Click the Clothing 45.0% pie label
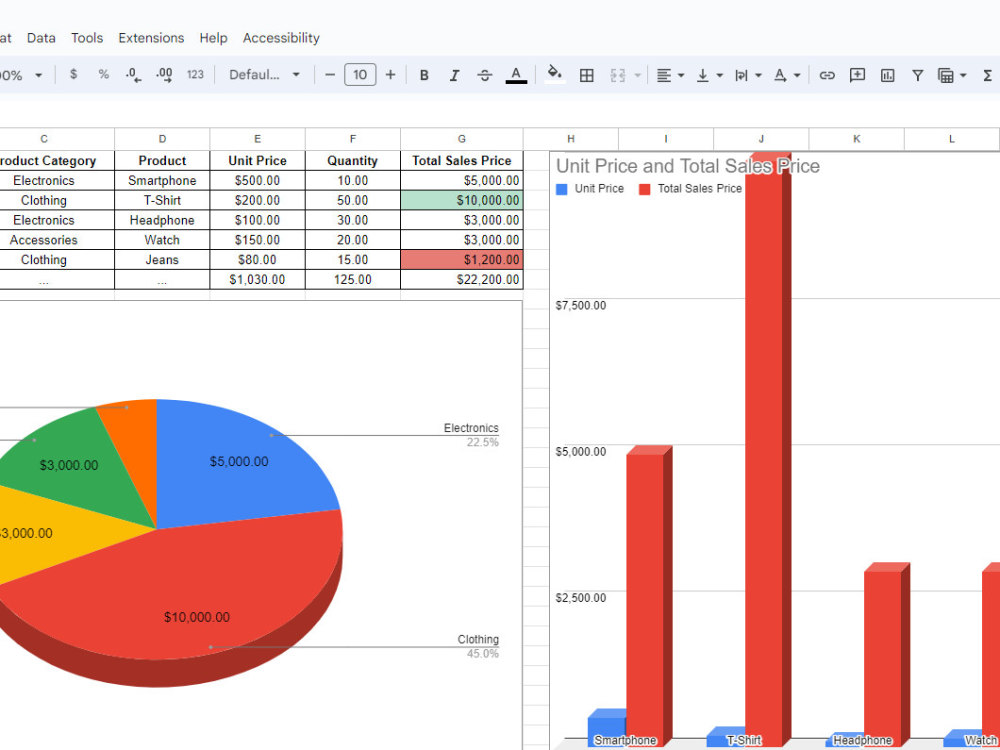 [x=478, y=646]
